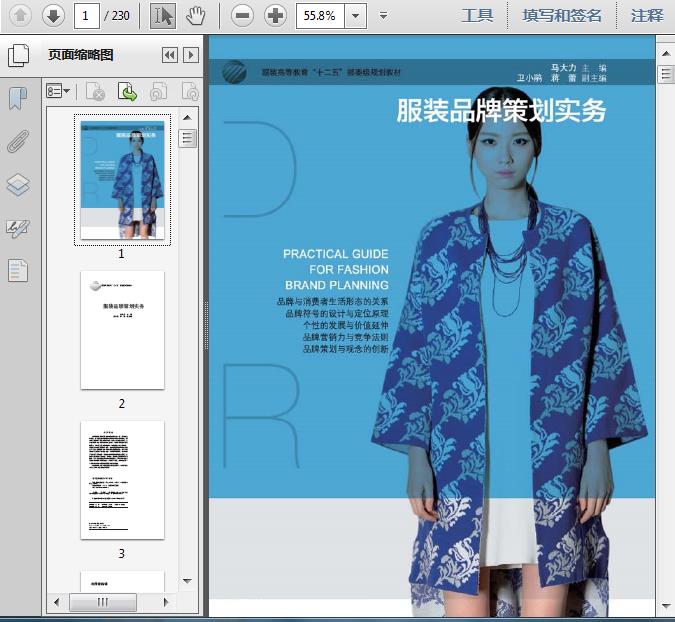
Task: Click the rotate pages clockwise icon
Action: point(190,92)
